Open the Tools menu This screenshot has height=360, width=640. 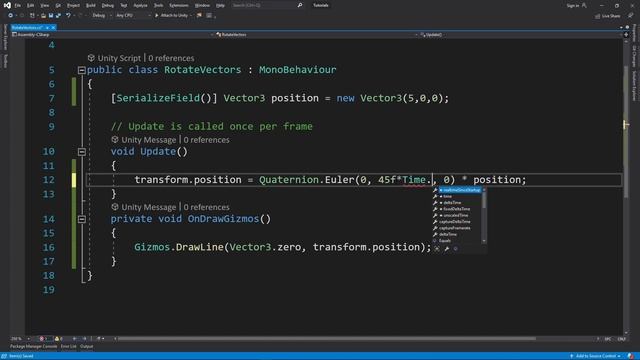pos(158,6)
